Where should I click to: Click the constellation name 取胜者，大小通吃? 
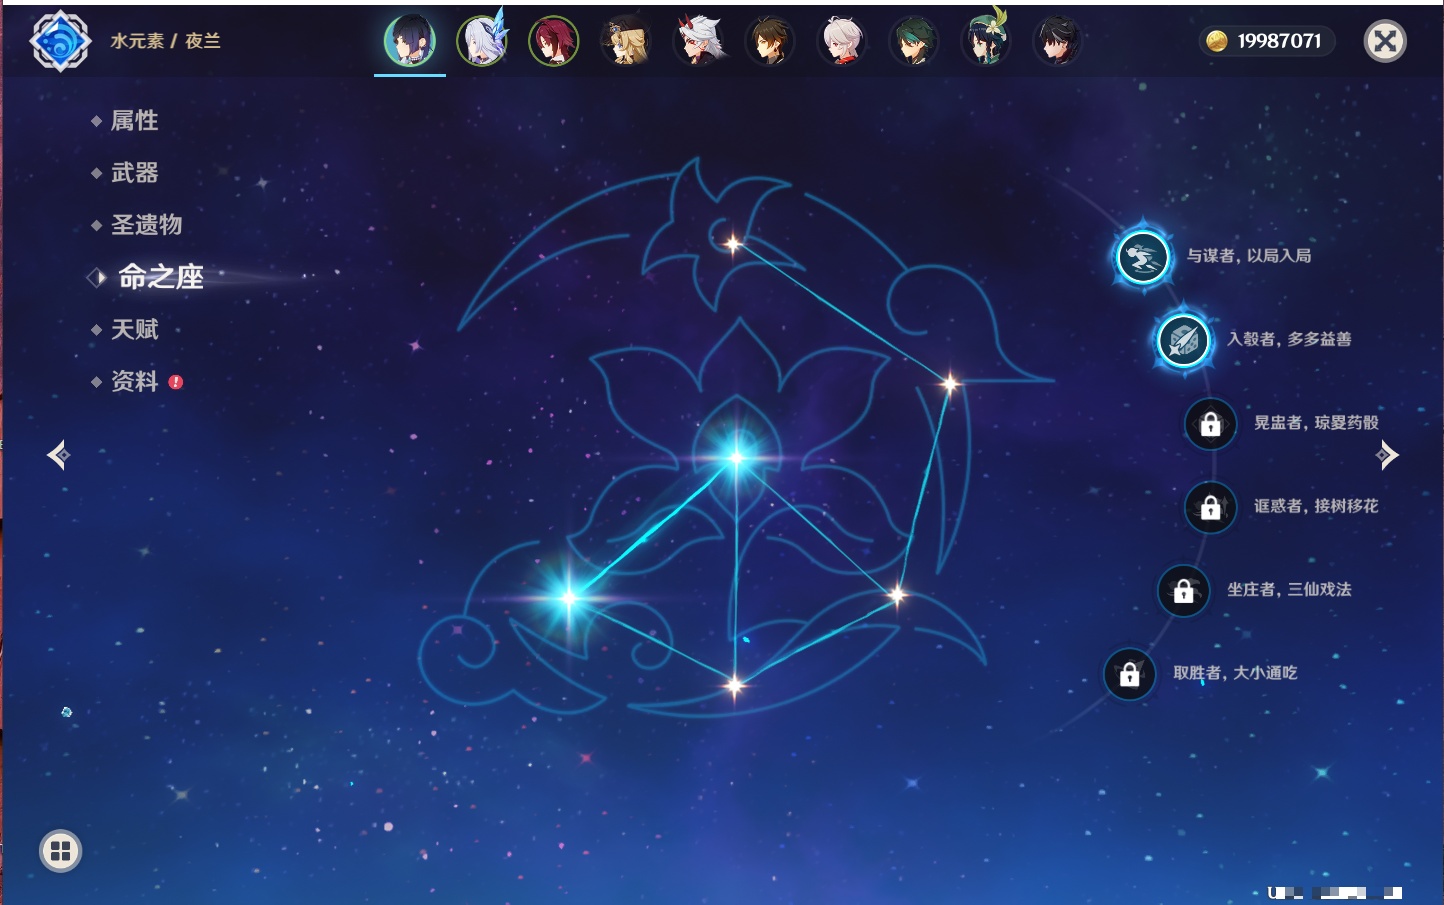tap(1235, 673)
